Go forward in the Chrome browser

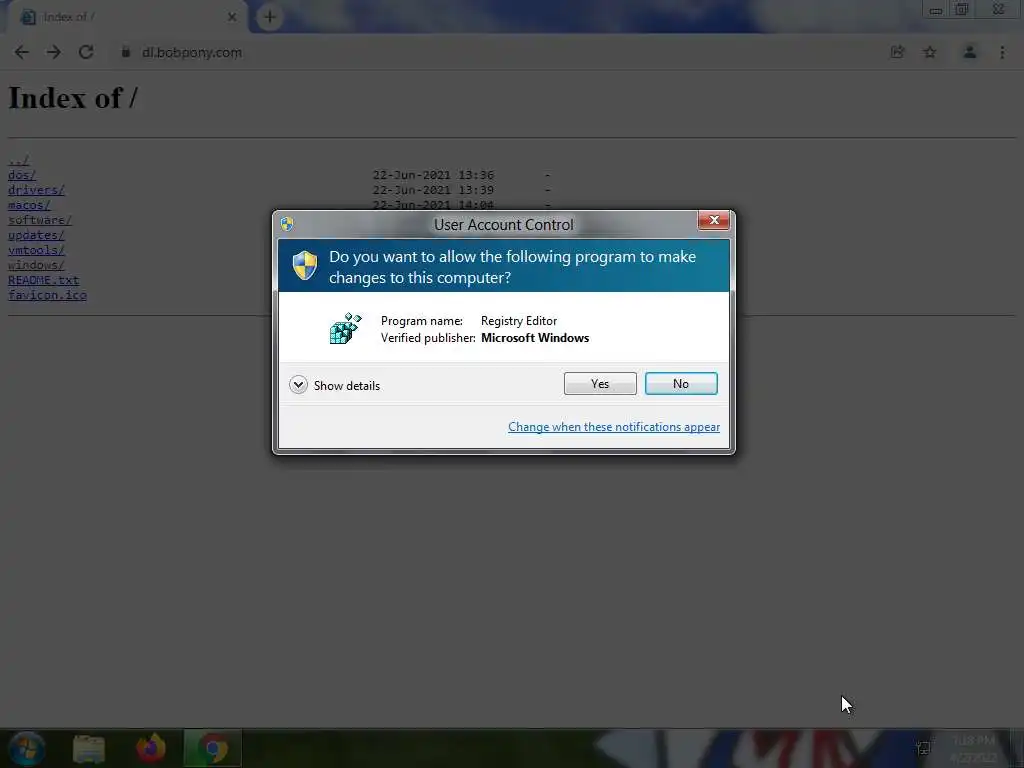tap(54, 52)
